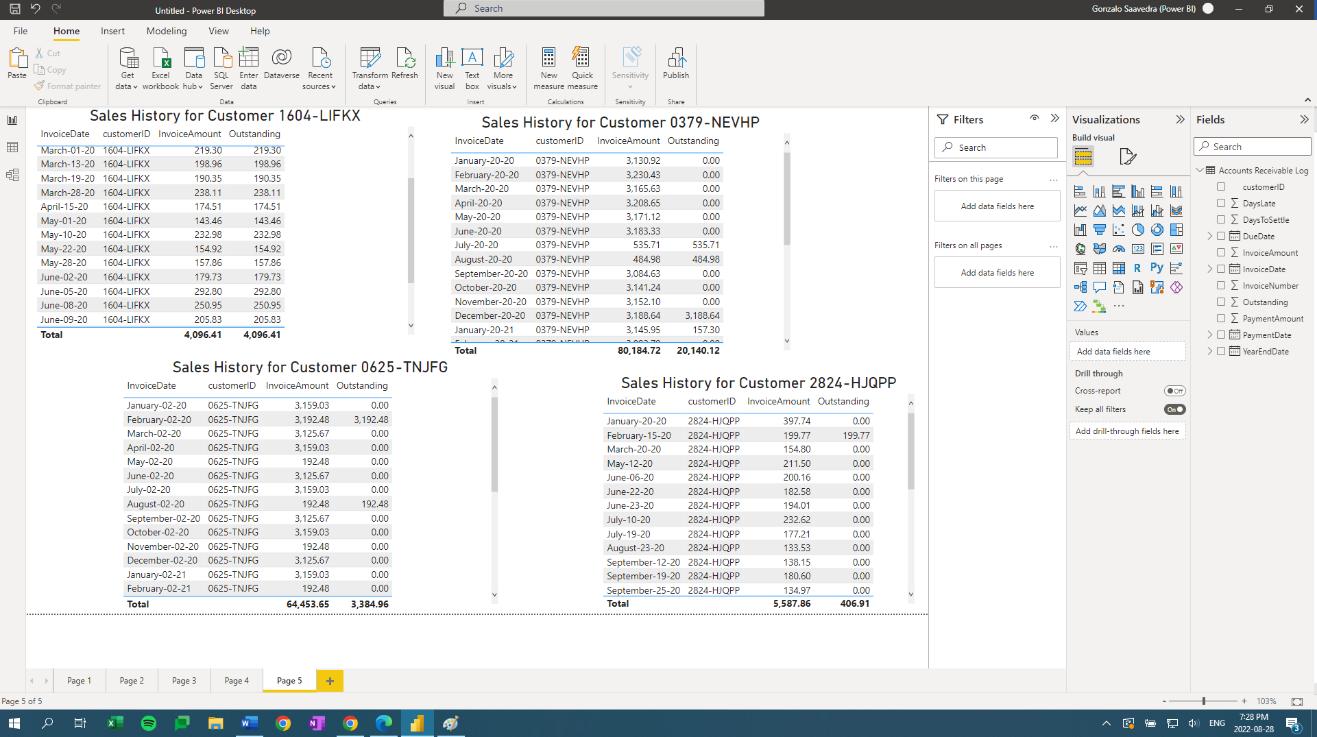Image resolution: width=1317 pixels, height=737 pixels.
Task: Select the Build visual icon
Action: pos(1083,157)
